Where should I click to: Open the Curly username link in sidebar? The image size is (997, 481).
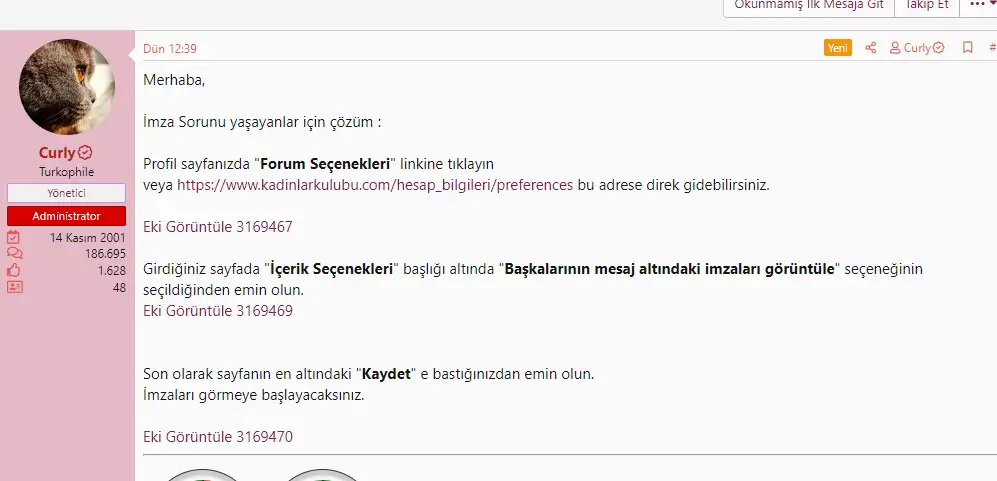coord(57,153)
